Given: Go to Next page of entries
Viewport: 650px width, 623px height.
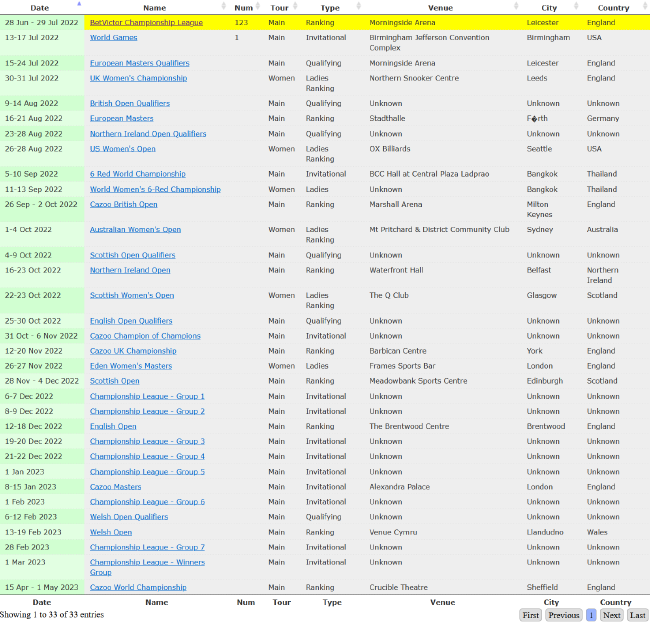Looking at the screenshot, I should [611, 615].
